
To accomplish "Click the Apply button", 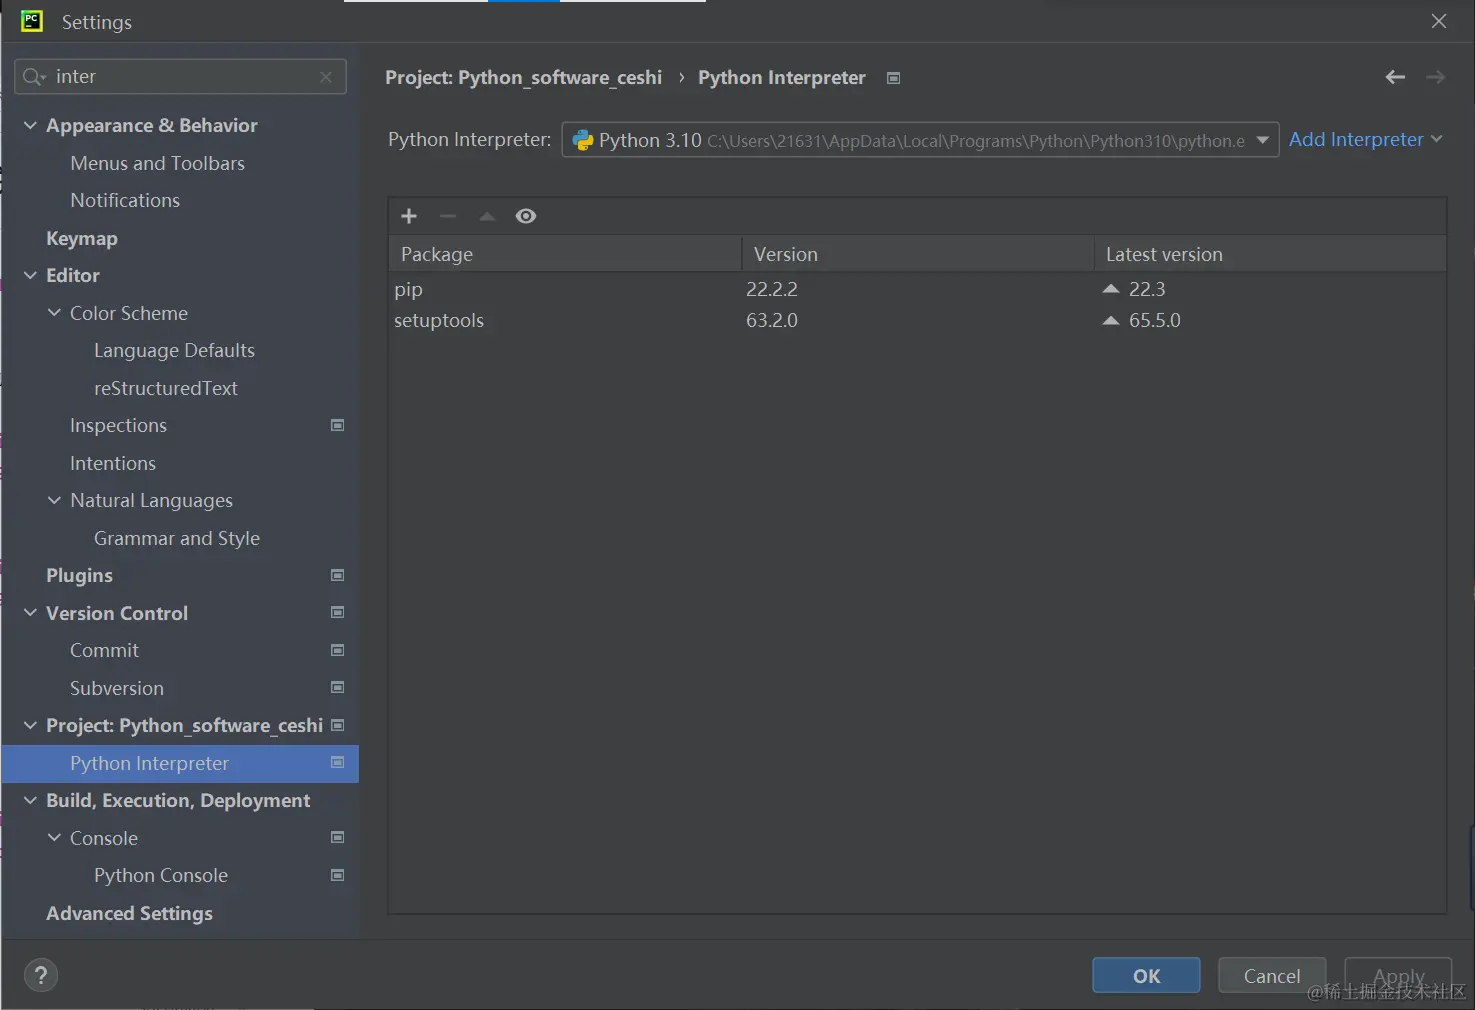I will pyautogui.click(x=1398, y=975).
